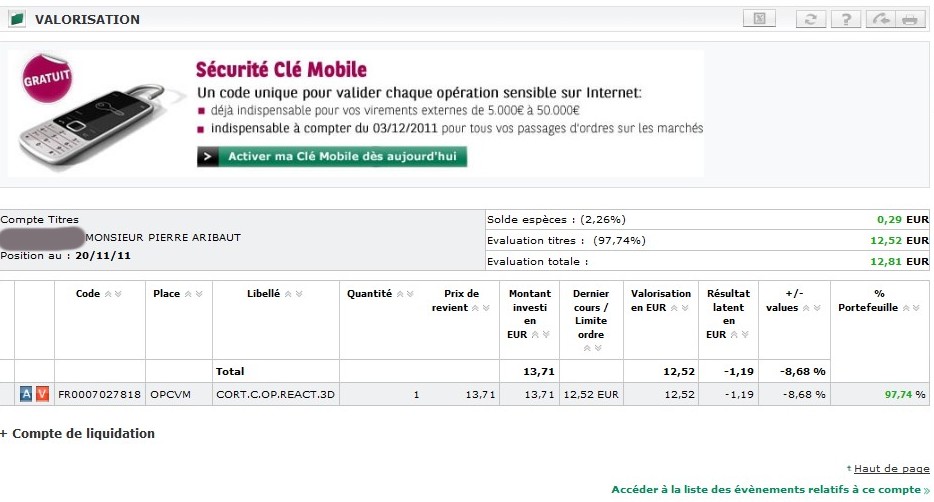Export the valuation to Excel

pyautogui.click(x=759, y=18)
